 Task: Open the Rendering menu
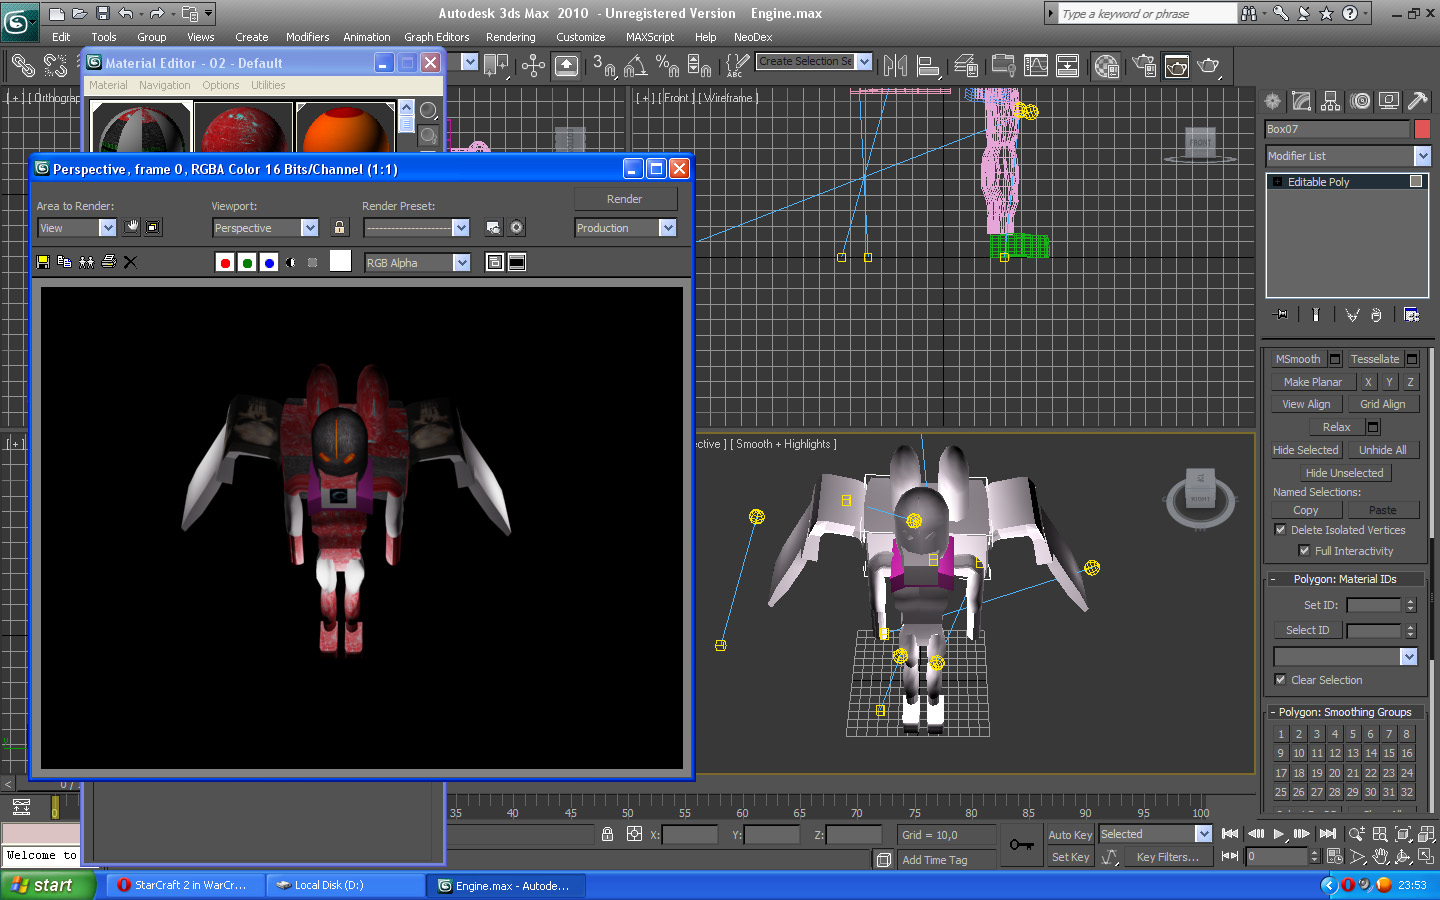point(511,37)
